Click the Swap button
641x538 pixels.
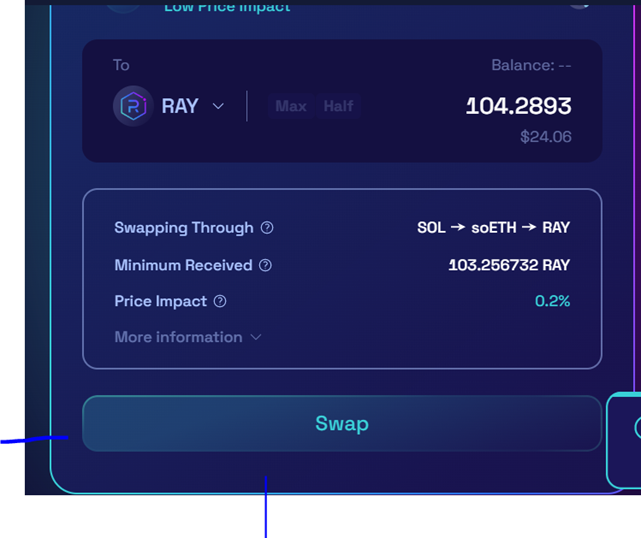coord(342,424)
